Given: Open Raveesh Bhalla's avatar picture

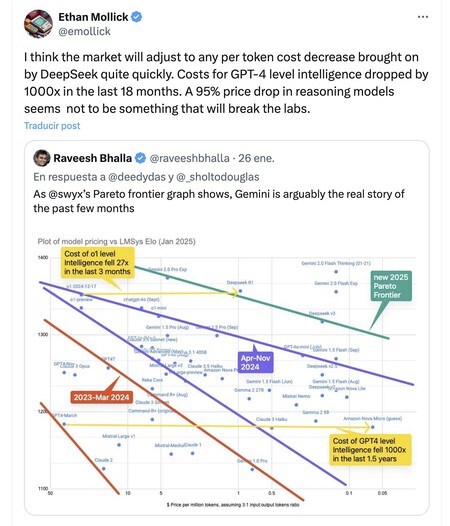Looking at the screenshot, I should click(x=42, y=158).
